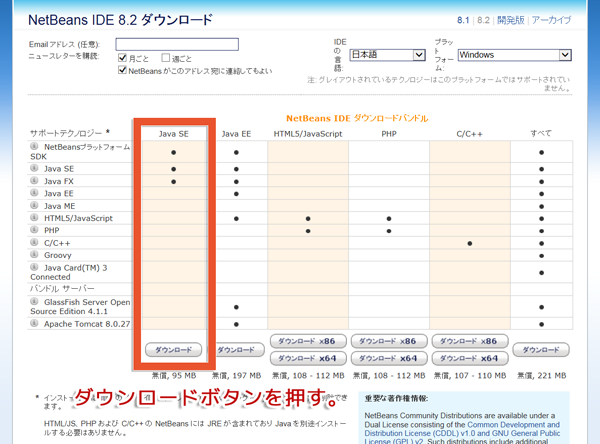This screenshot has height=444, width=600.
Task: Click the 無償, 197 MB size text
Action: pyautogui.click(x=236, y=375)
